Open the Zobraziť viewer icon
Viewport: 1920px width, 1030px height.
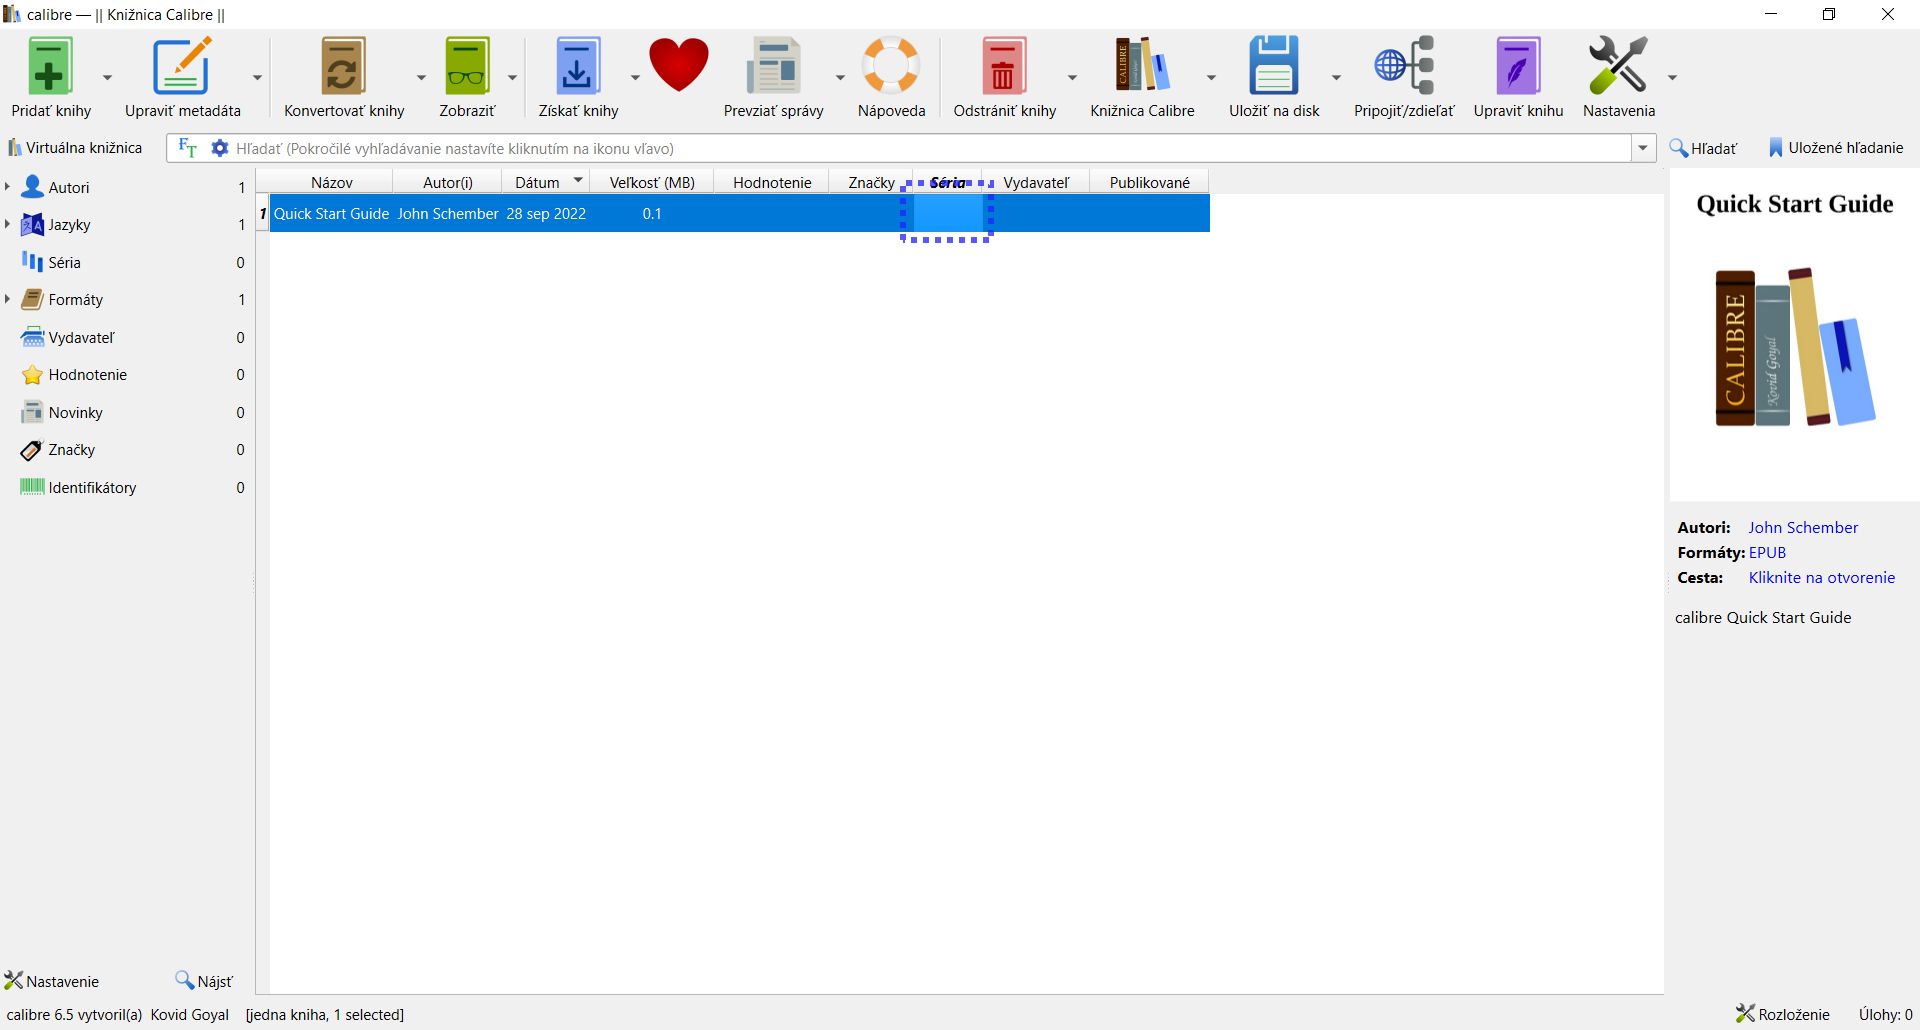click(x=467, y=67)
